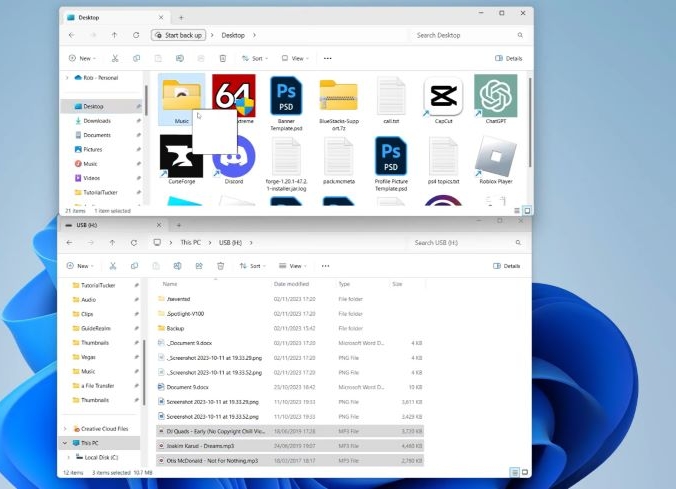Screen dimensions: 676x489
Task: Click the up arrow in USB (H:) window
Action: [x=112, y=243]
